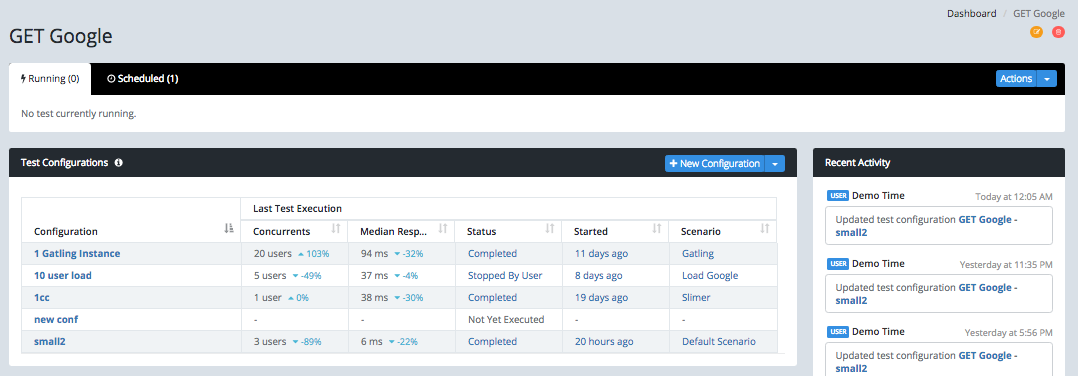This screenshot has width=1078, height=376.
Task: Sort by Scenario column sort icon
Action: [x=764, y=228]
